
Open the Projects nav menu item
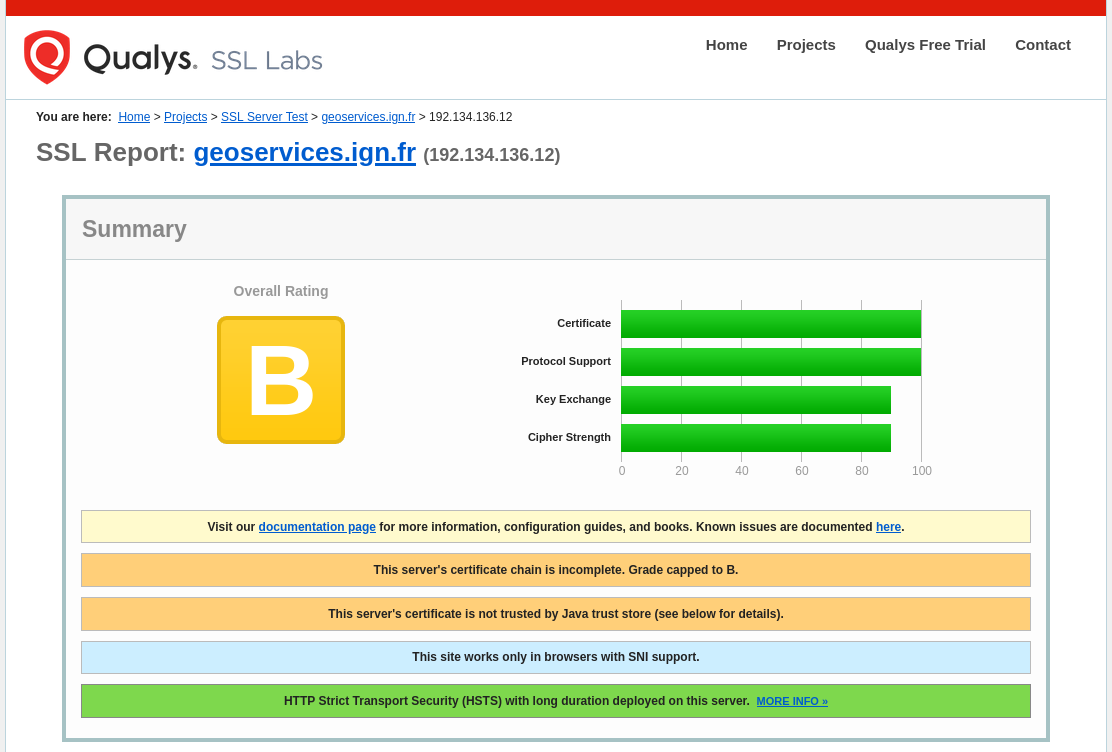pyautogui.click(x=806, y=45)
